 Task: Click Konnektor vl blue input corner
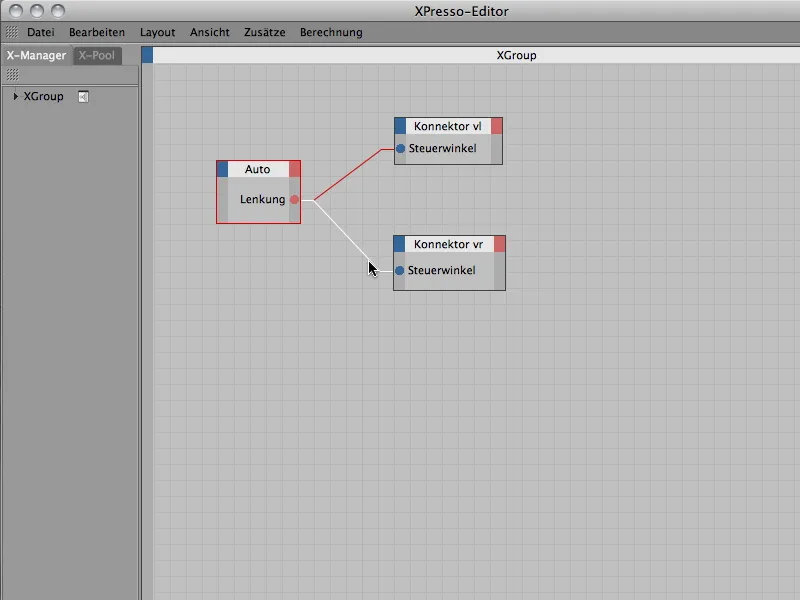pos(400,126)
